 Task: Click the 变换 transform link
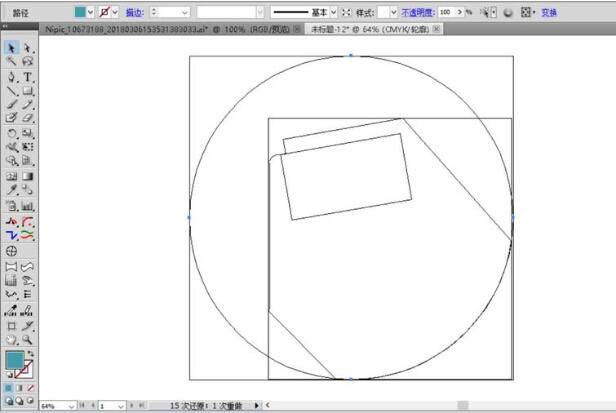pos(549,13)
